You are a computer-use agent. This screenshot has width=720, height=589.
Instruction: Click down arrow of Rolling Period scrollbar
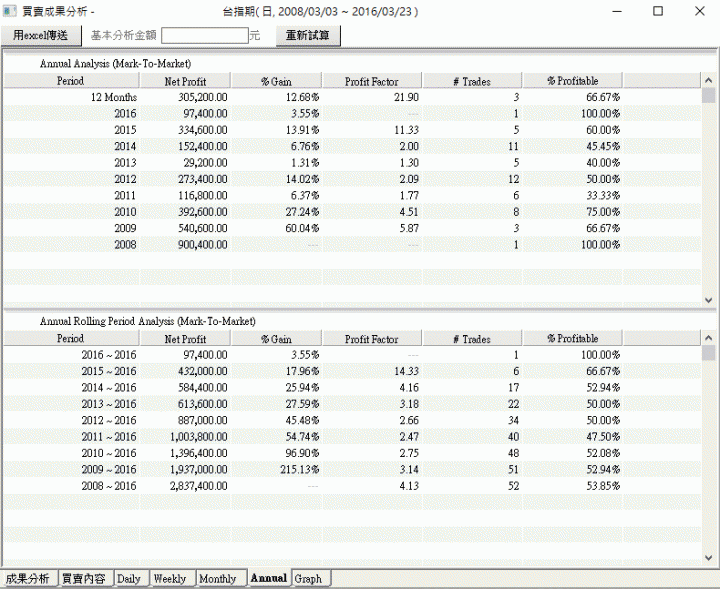pos(709,558)
